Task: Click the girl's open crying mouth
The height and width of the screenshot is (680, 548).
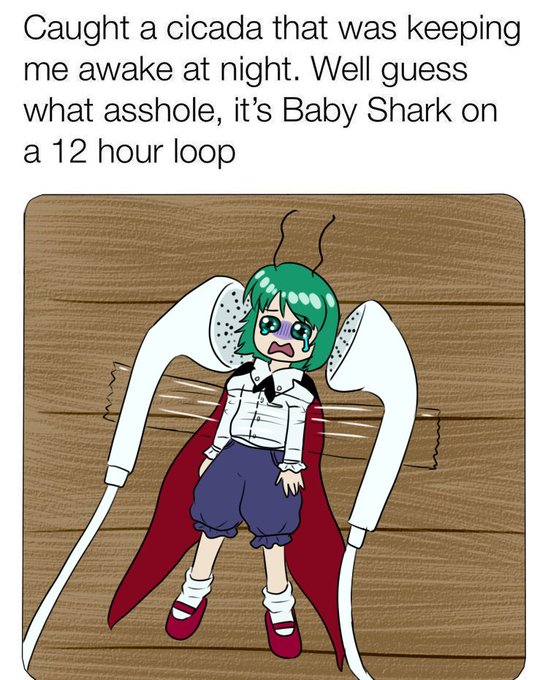Action: click(281, 348)
